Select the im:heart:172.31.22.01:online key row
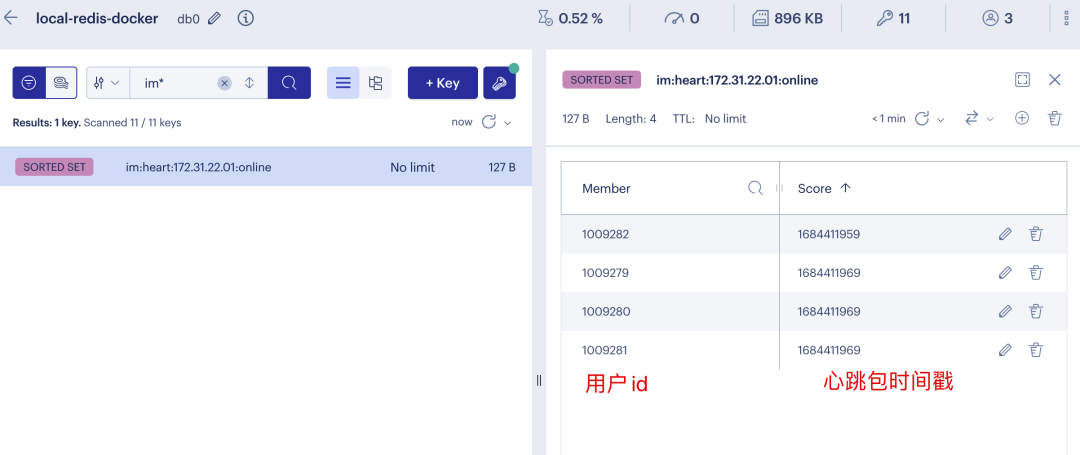 [265, 167]
